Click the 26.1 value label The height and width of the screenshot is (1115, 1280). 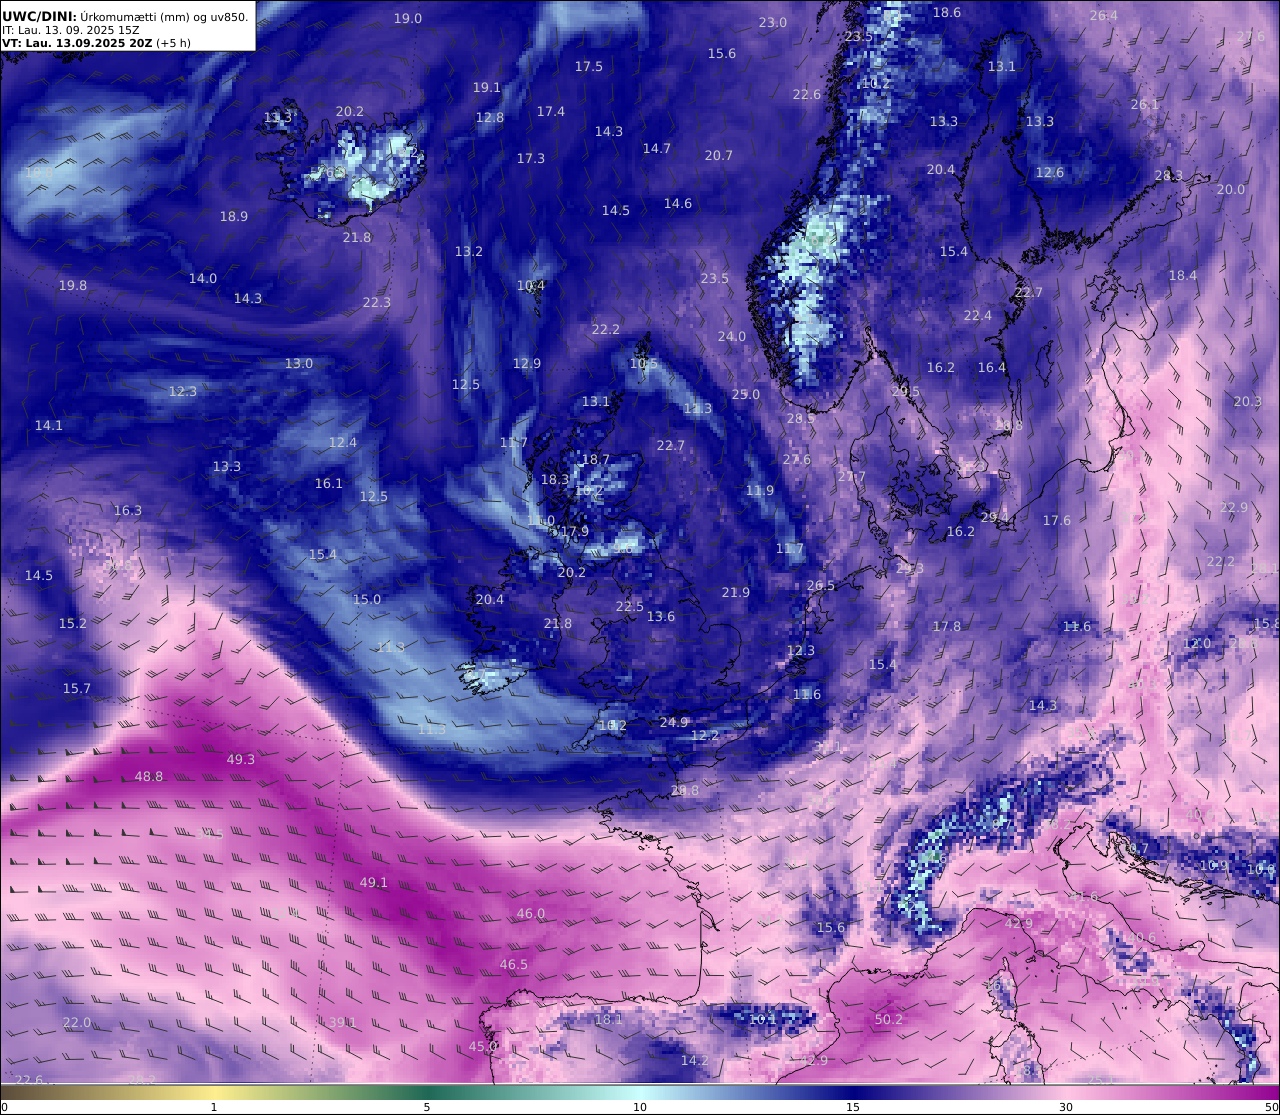click(1145, 105)
